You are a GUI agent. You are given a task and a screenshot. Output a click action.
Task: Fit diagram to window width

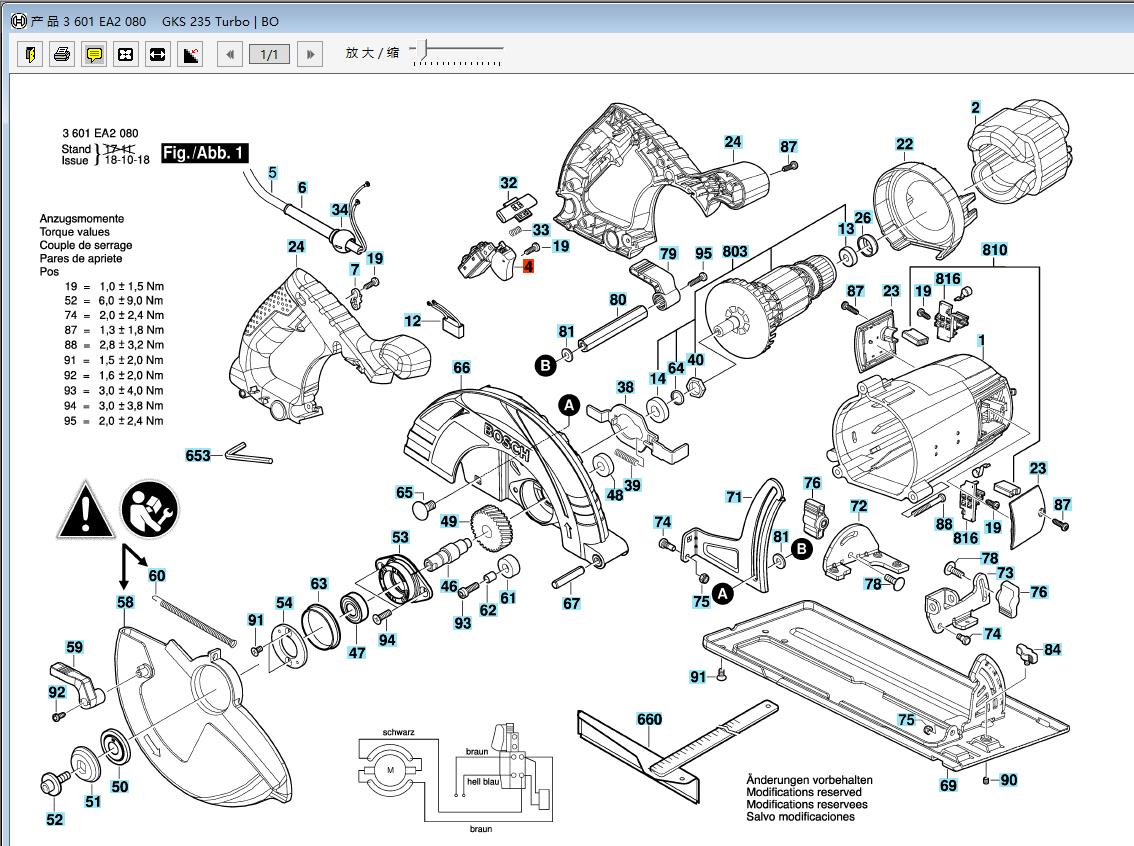point(158,54)
